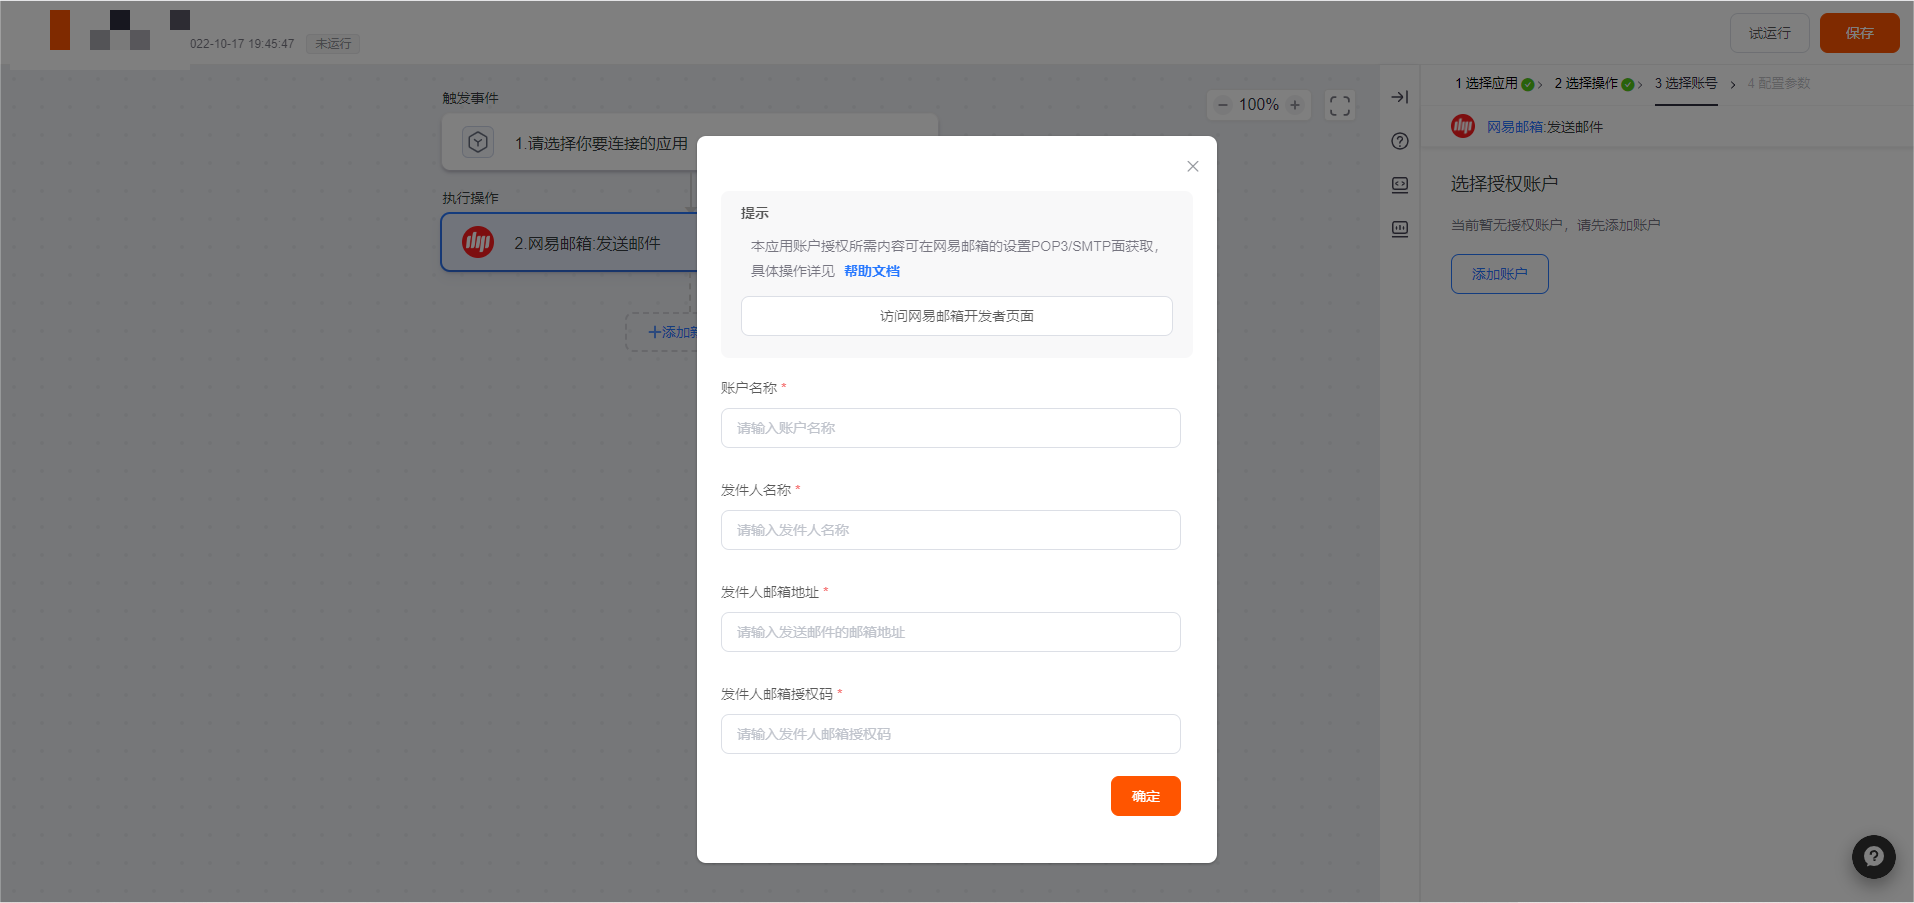Viewport: 1914px width, 903px height.
Task: Go to step 2 选择操作 tab
Action: tap(1591, 84)
